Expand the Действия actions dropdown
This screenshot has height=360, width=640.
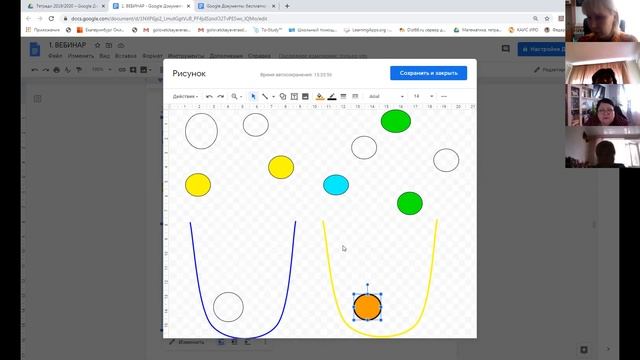[185, 96]
